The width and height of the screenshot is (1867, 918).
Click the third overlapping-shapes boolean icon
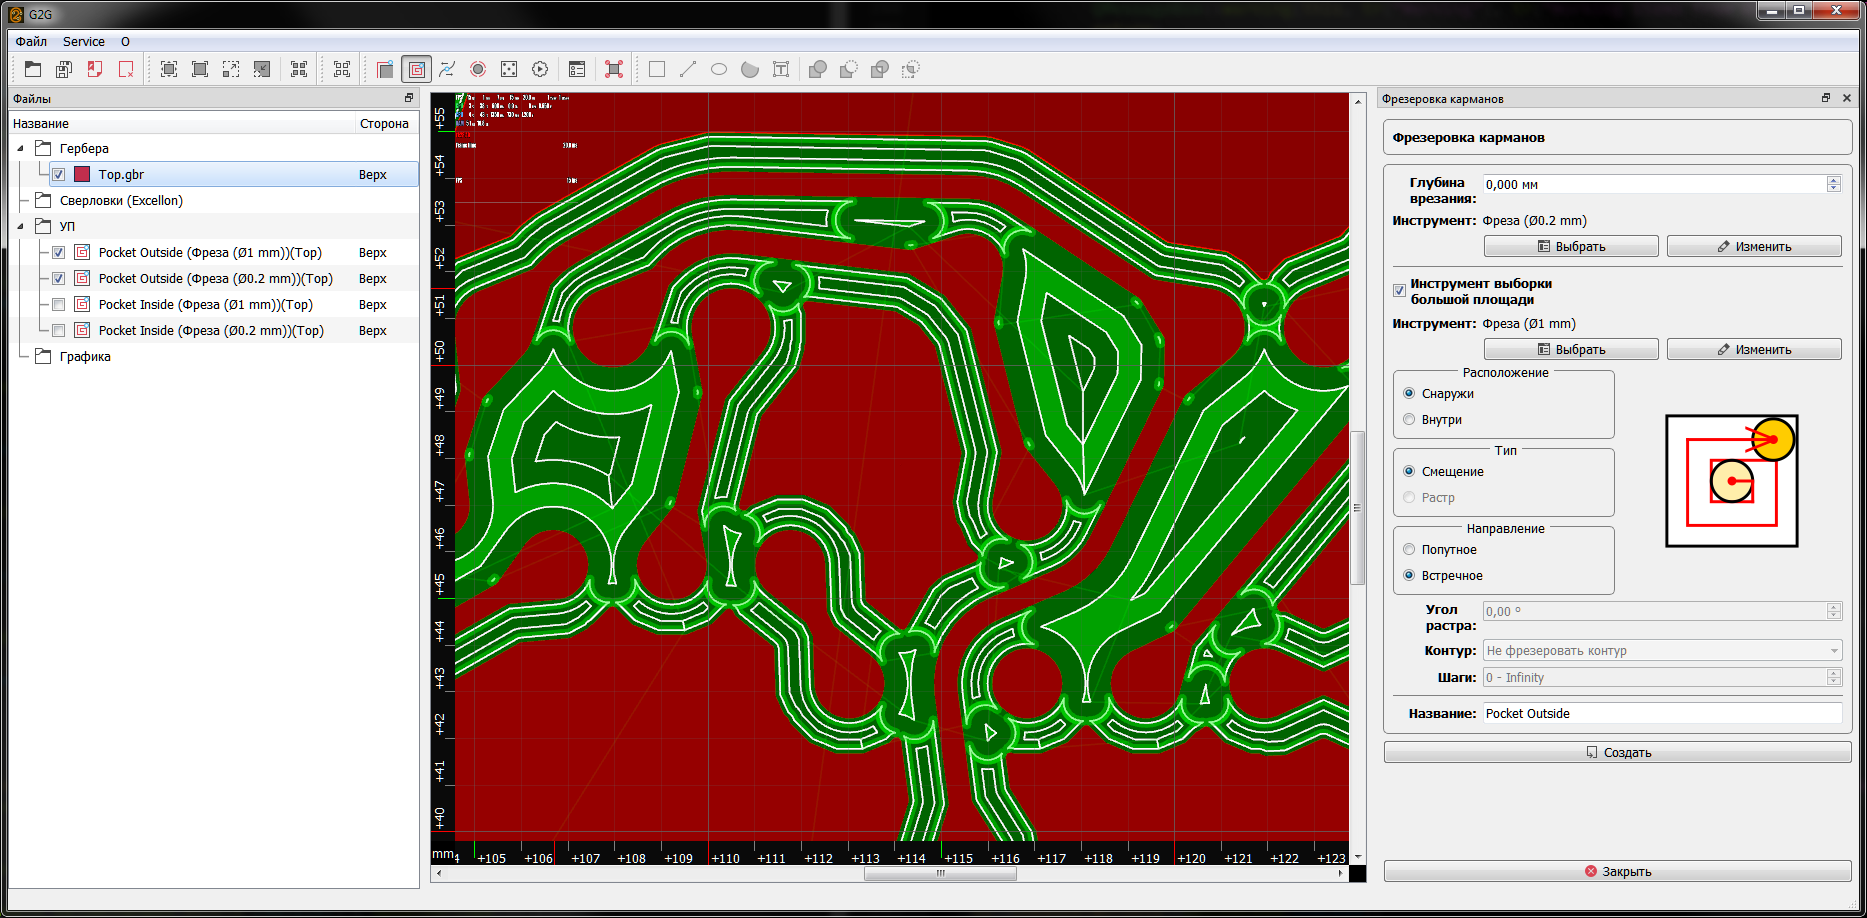880,69
